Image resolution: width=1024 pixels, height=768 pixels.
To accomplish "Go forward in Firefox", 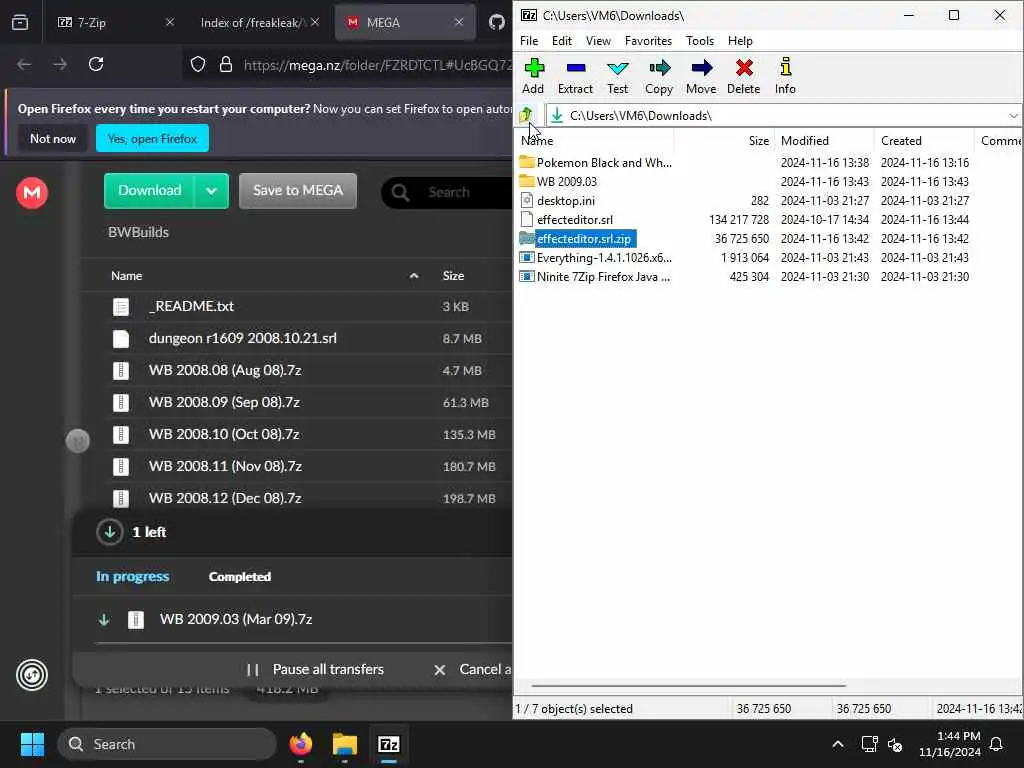I will (60, 64).
